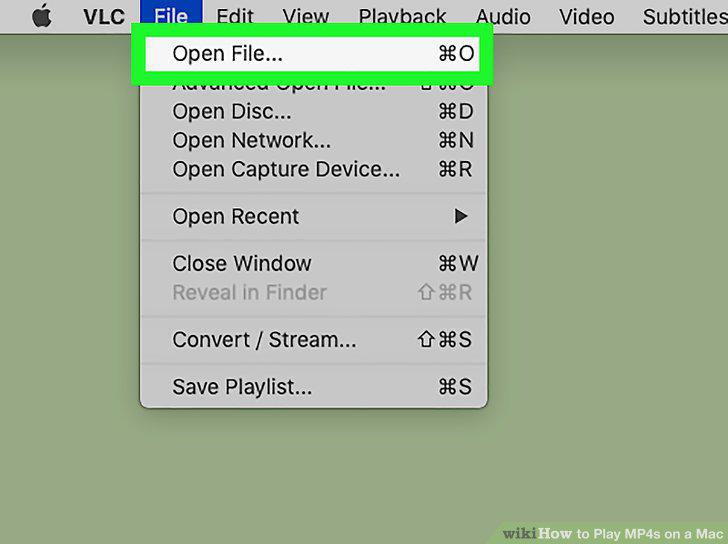Select Open Disc... menu entry
728x544 pixels.
pyautogui.click(x=313, y=111)
